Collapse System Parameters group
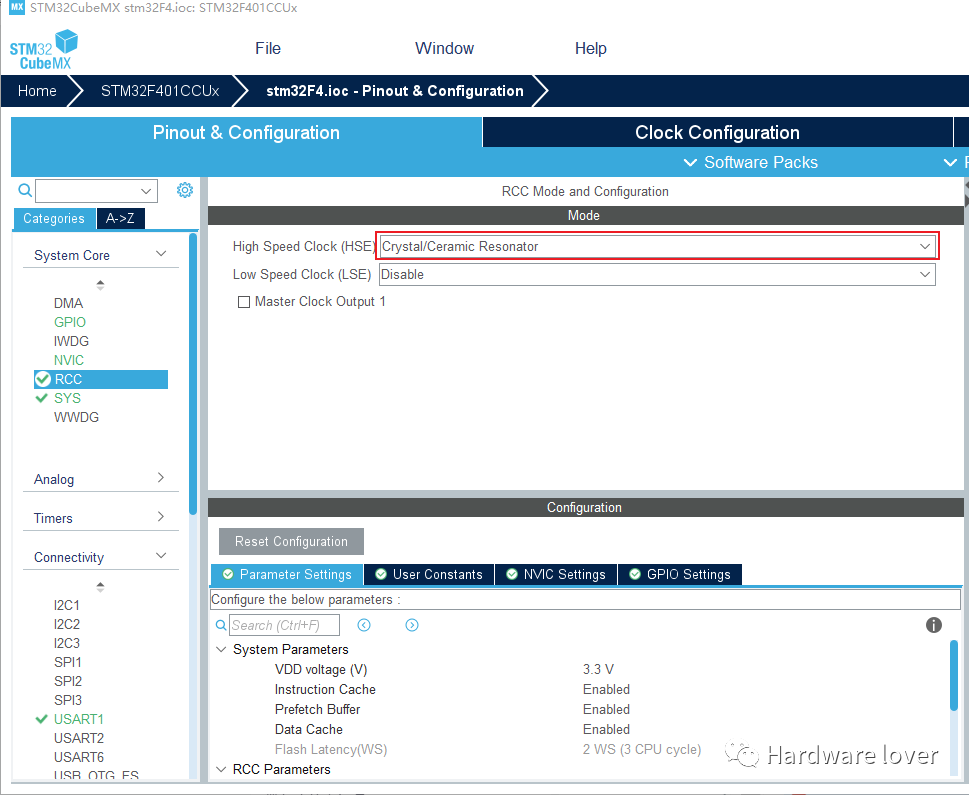The height and width of the screenshot is (795, 969). [221, 650]
